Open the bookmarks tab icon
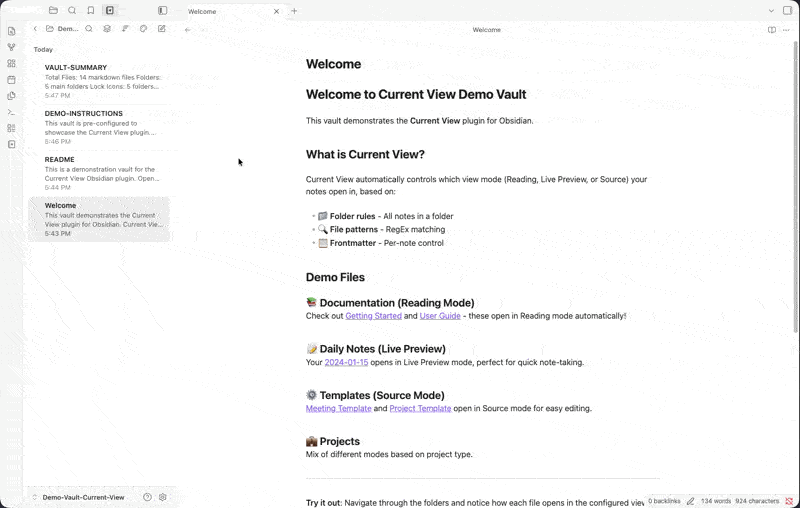Screen dimensions: 800x508 point(91,10)
